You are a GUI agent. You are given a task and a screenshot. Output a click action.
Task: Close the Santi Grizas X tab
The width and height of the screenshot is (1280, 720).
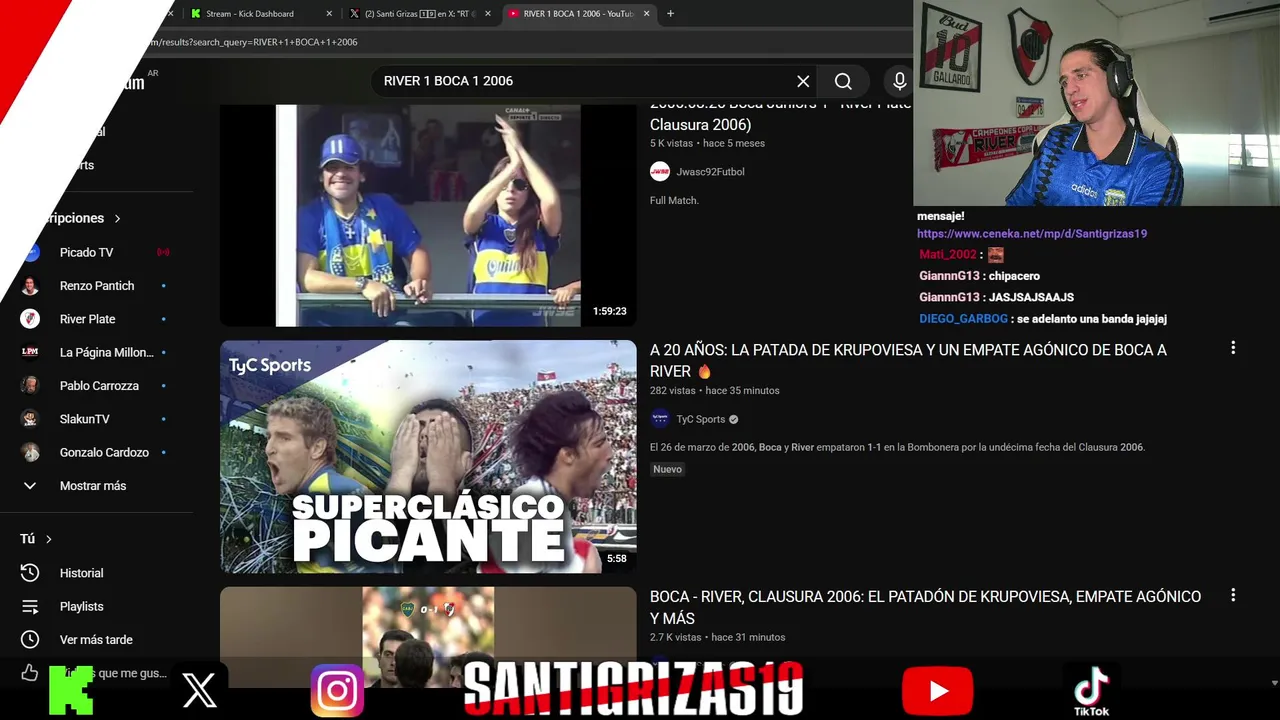tap(489, 14)
